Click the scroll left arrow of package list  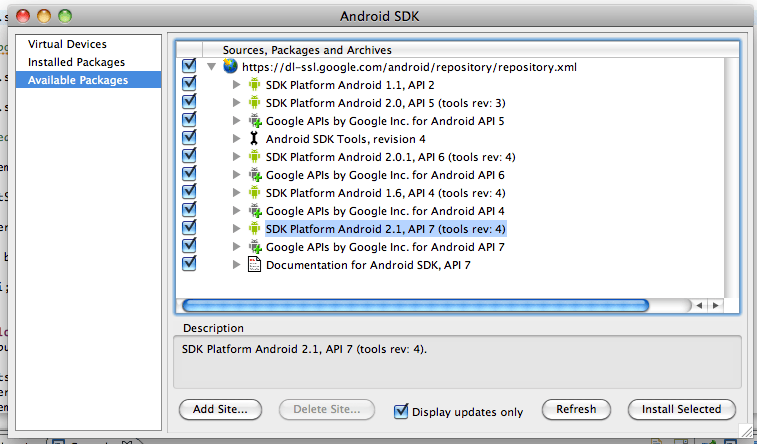coord(699,305)
